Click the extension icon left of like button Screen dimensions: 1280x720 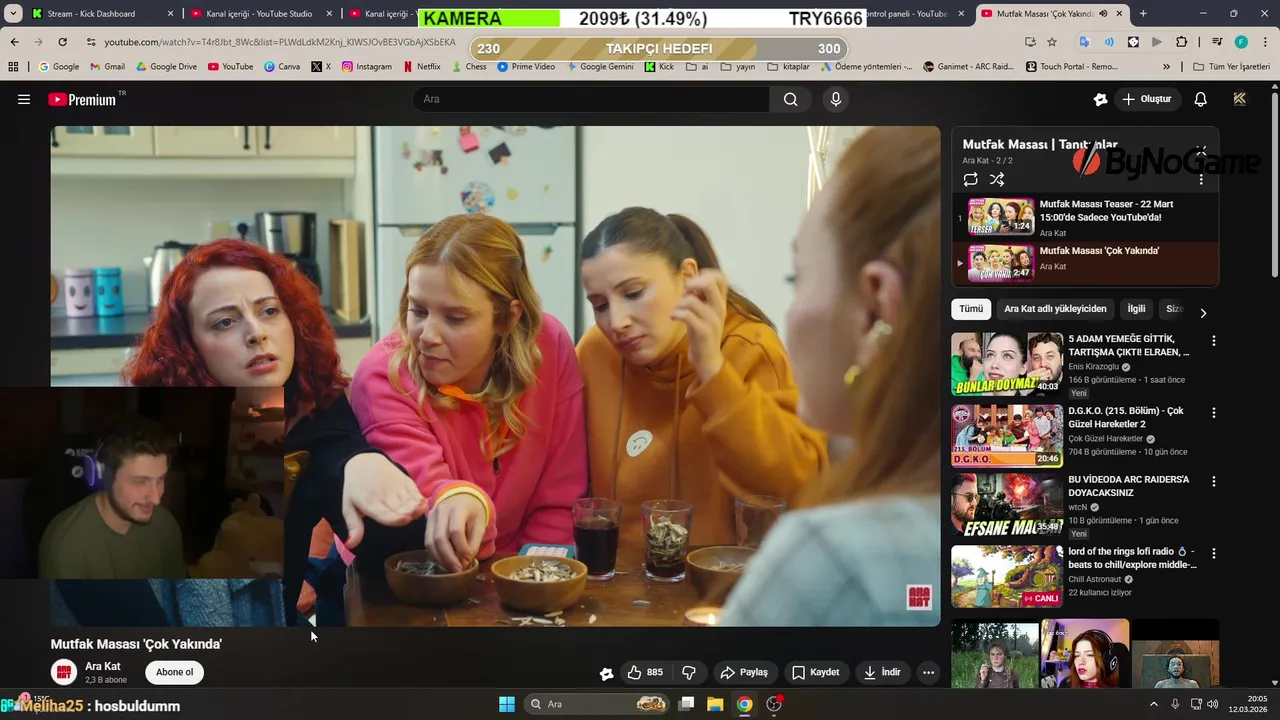pos(606,674)
